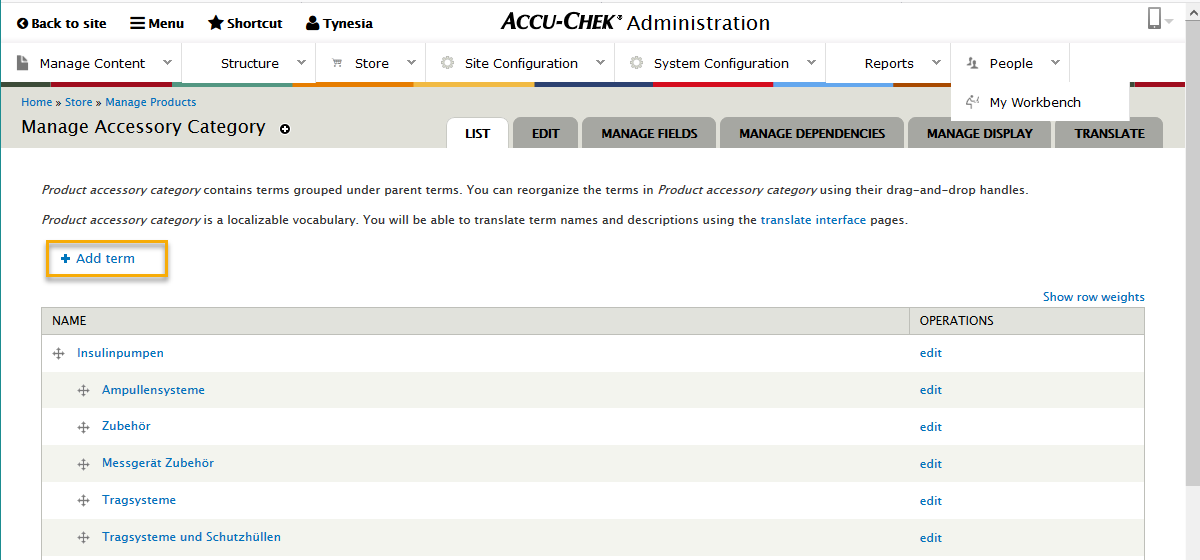
Task: Open the Zubehör term link
Action: (x=126, y=426)
